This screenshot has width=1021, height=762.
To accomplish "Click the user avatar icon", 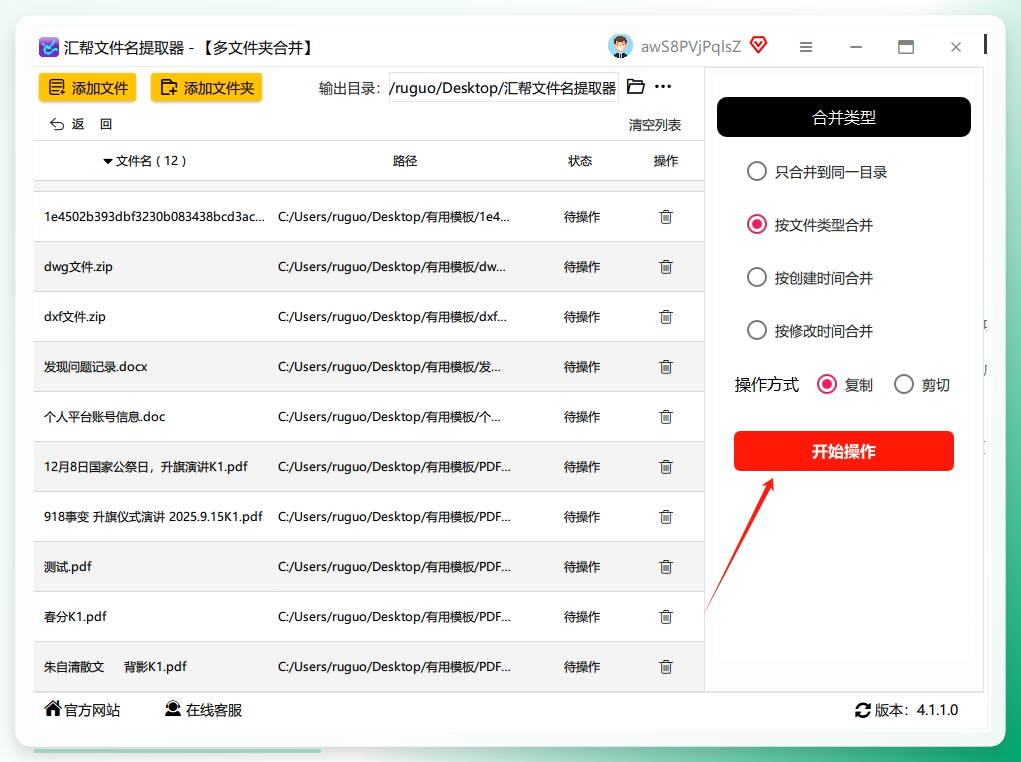I will coord(620,46).
